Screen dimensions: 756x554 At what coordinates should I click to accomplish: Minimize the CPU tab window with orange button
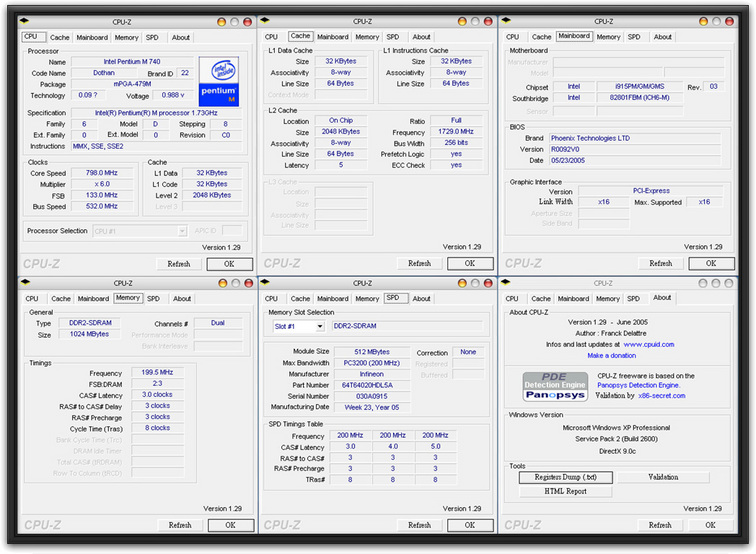pos(221,22)
